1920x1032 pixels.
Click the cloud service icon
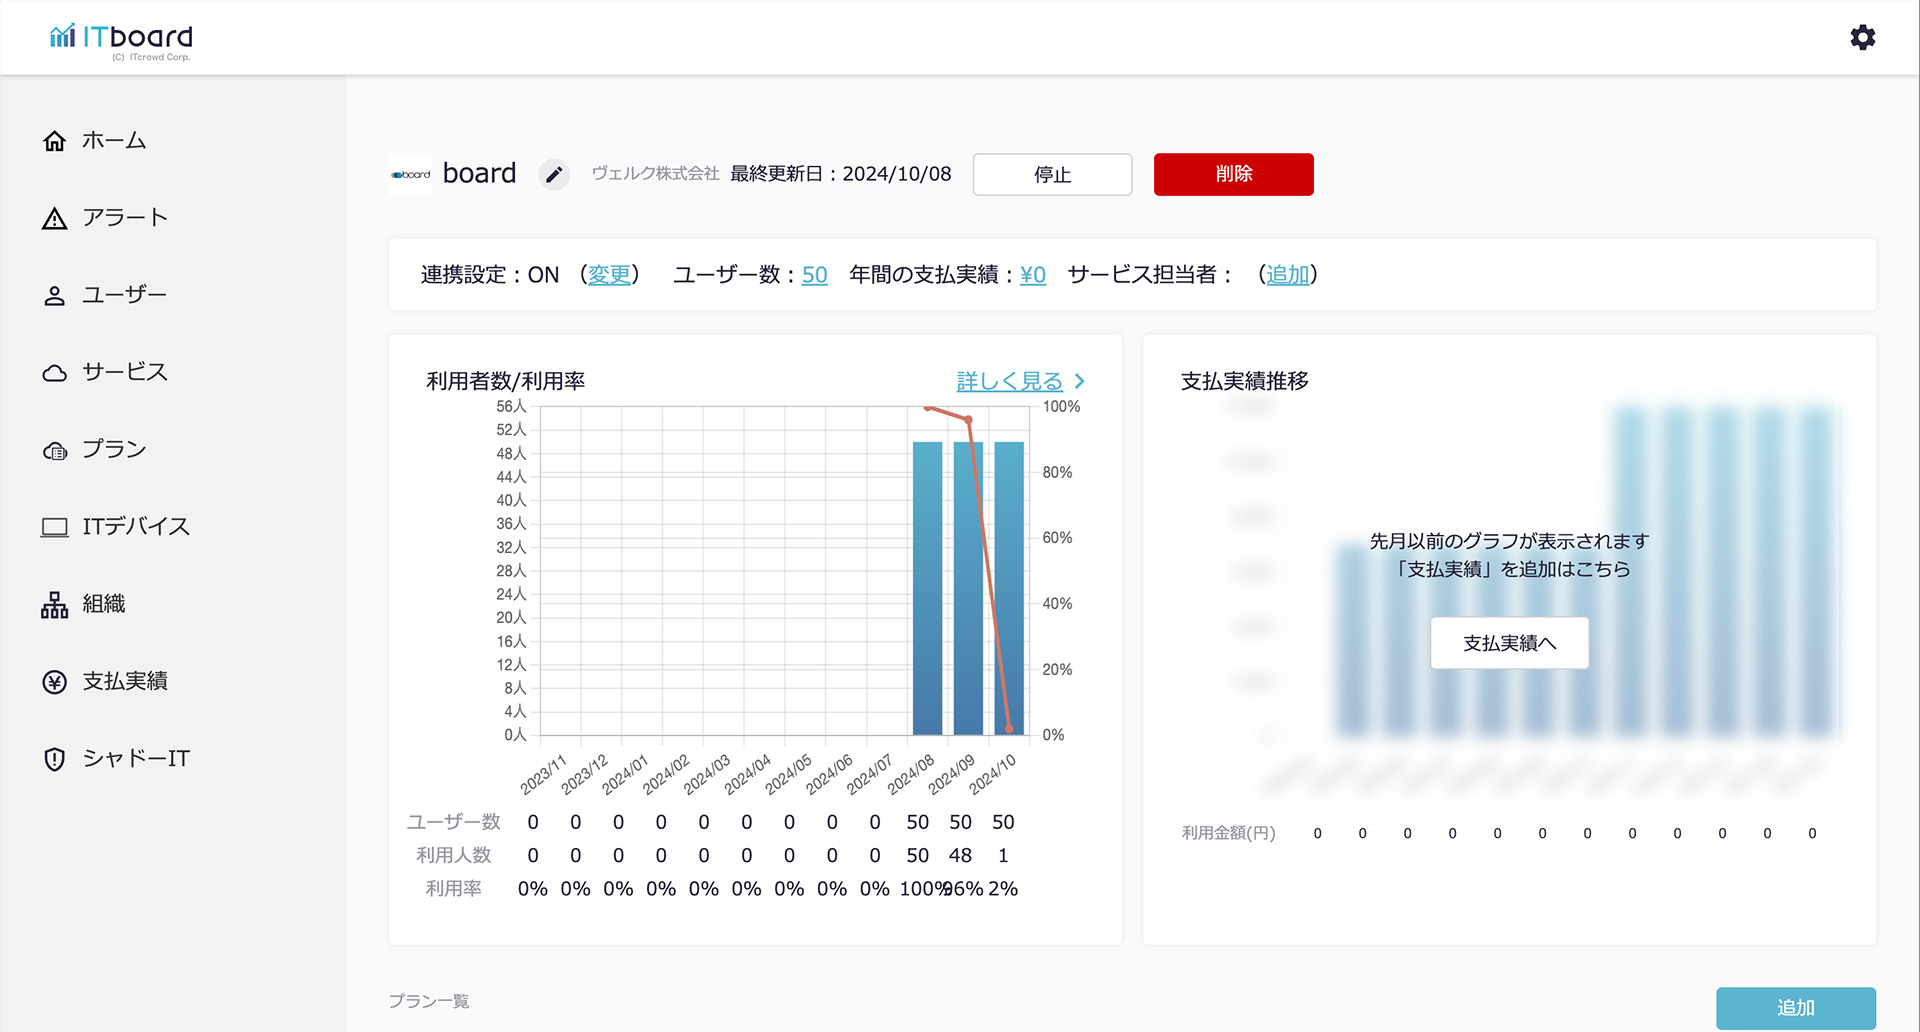[x=55, y=373]
